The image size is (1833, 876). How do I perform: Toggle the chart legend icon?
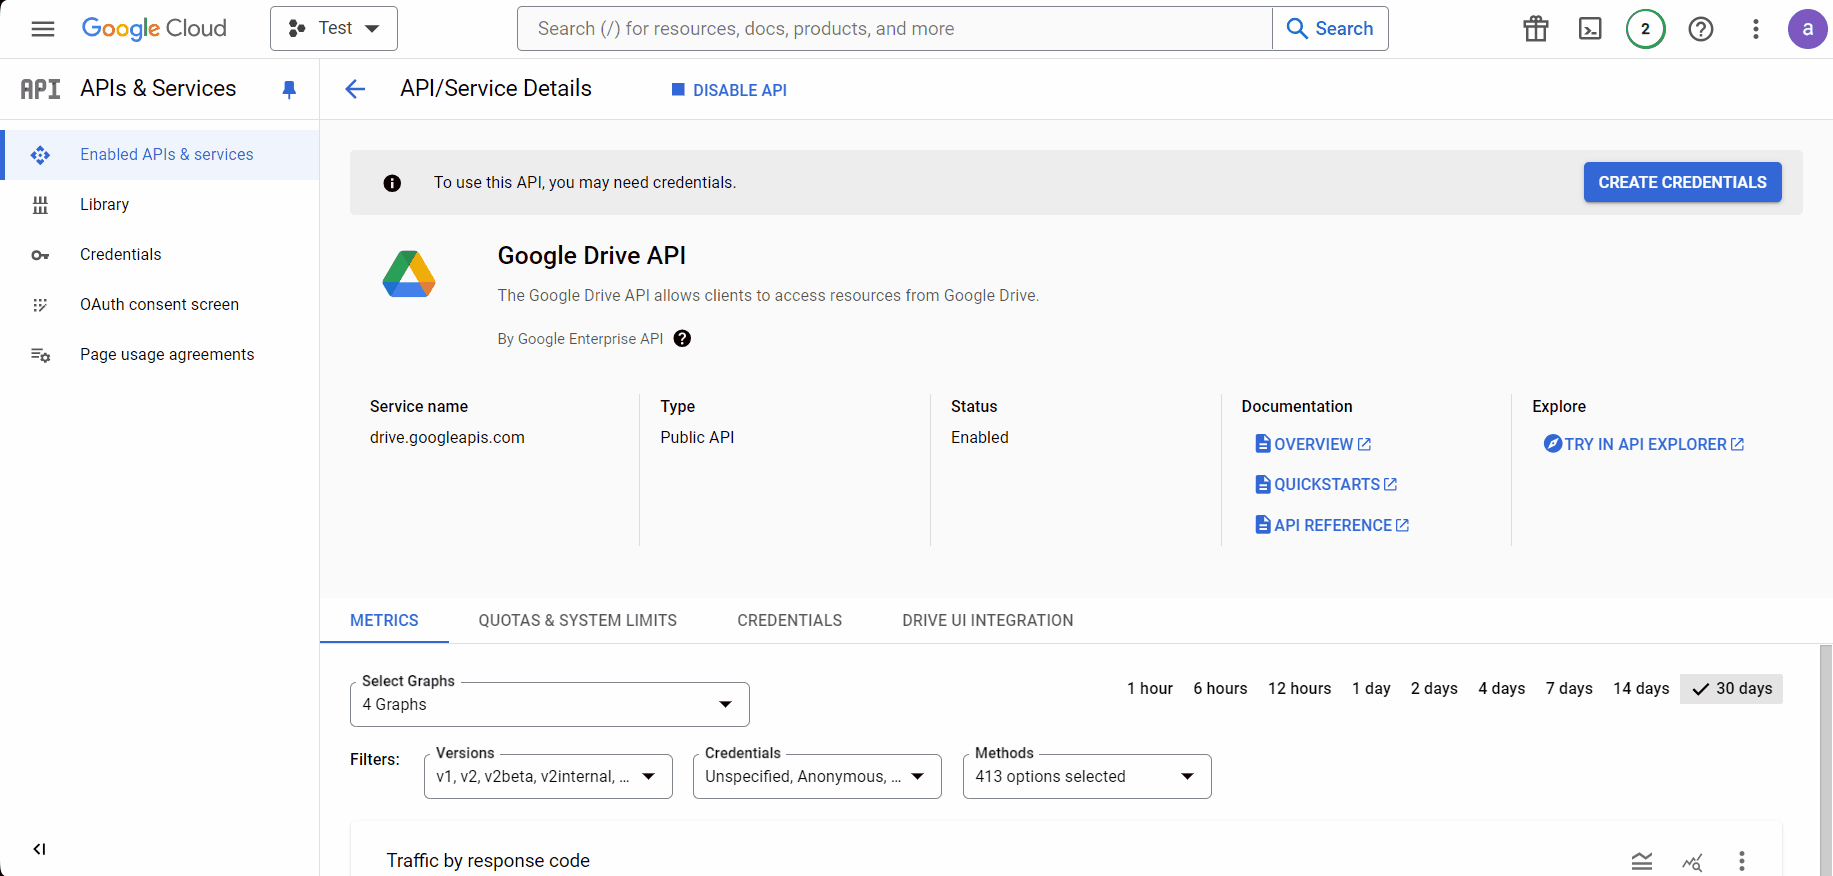point(1642,861)
